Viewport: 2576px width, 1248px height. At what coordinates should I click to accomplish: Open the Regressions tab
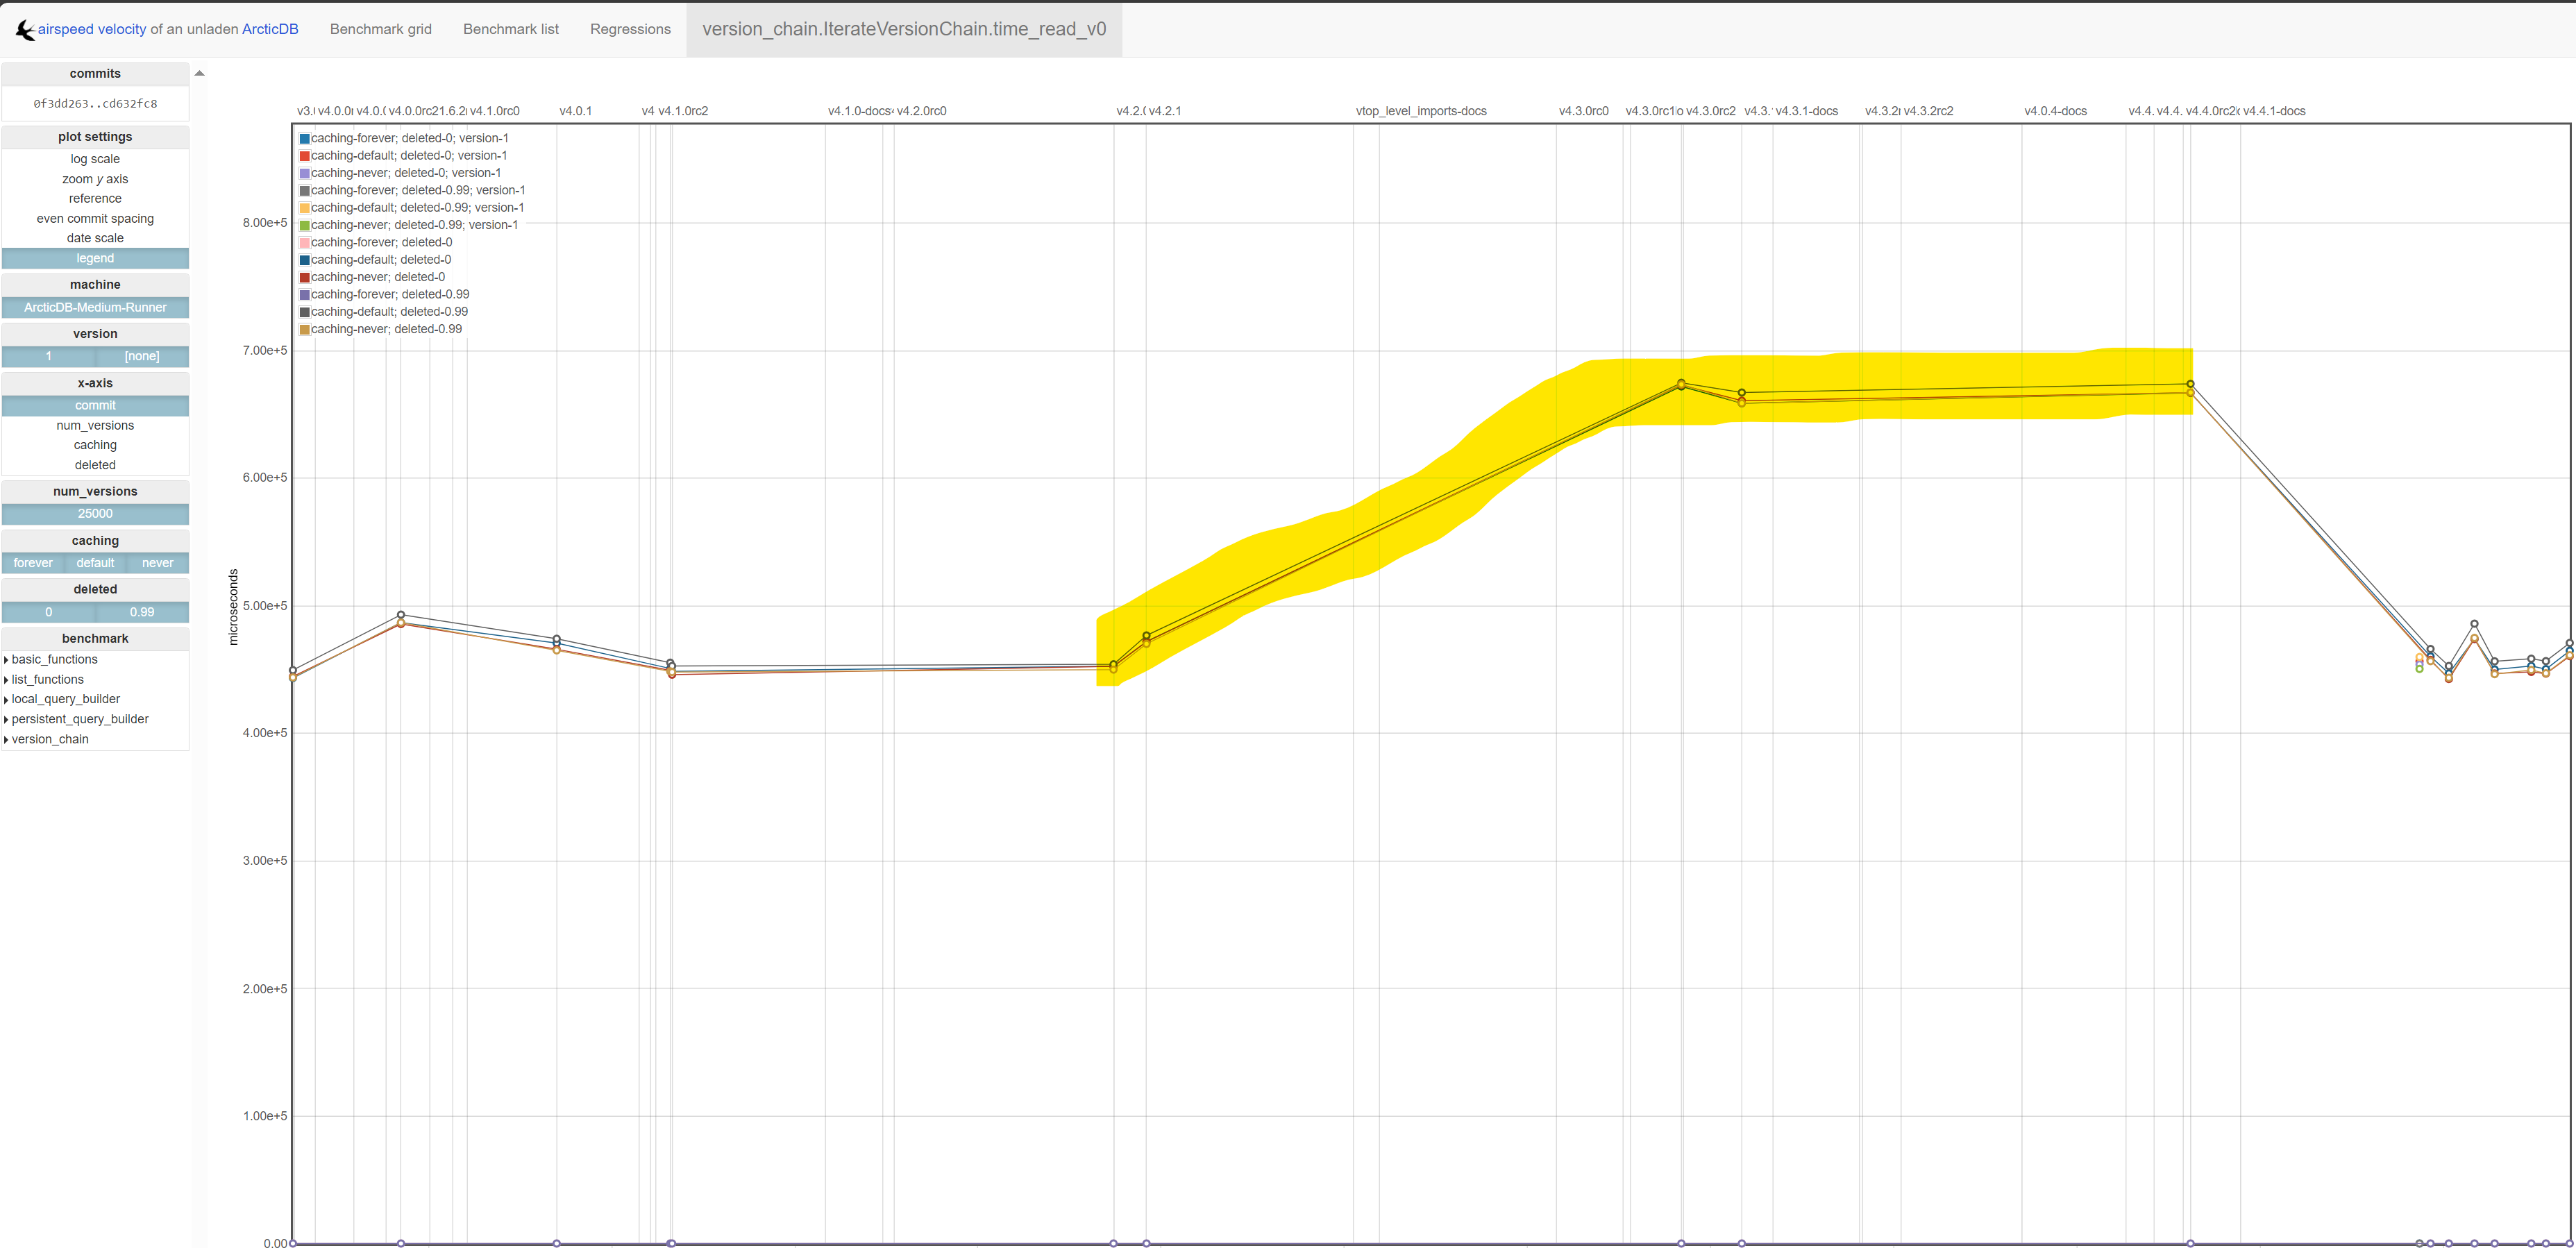click(x=630, y=29)
